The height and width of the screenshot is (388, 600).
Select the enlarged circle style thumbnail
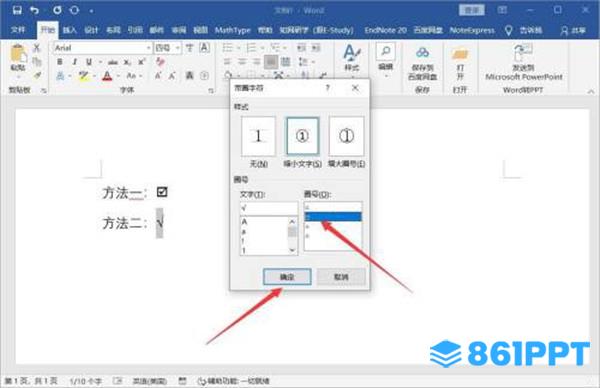(346, 136)
